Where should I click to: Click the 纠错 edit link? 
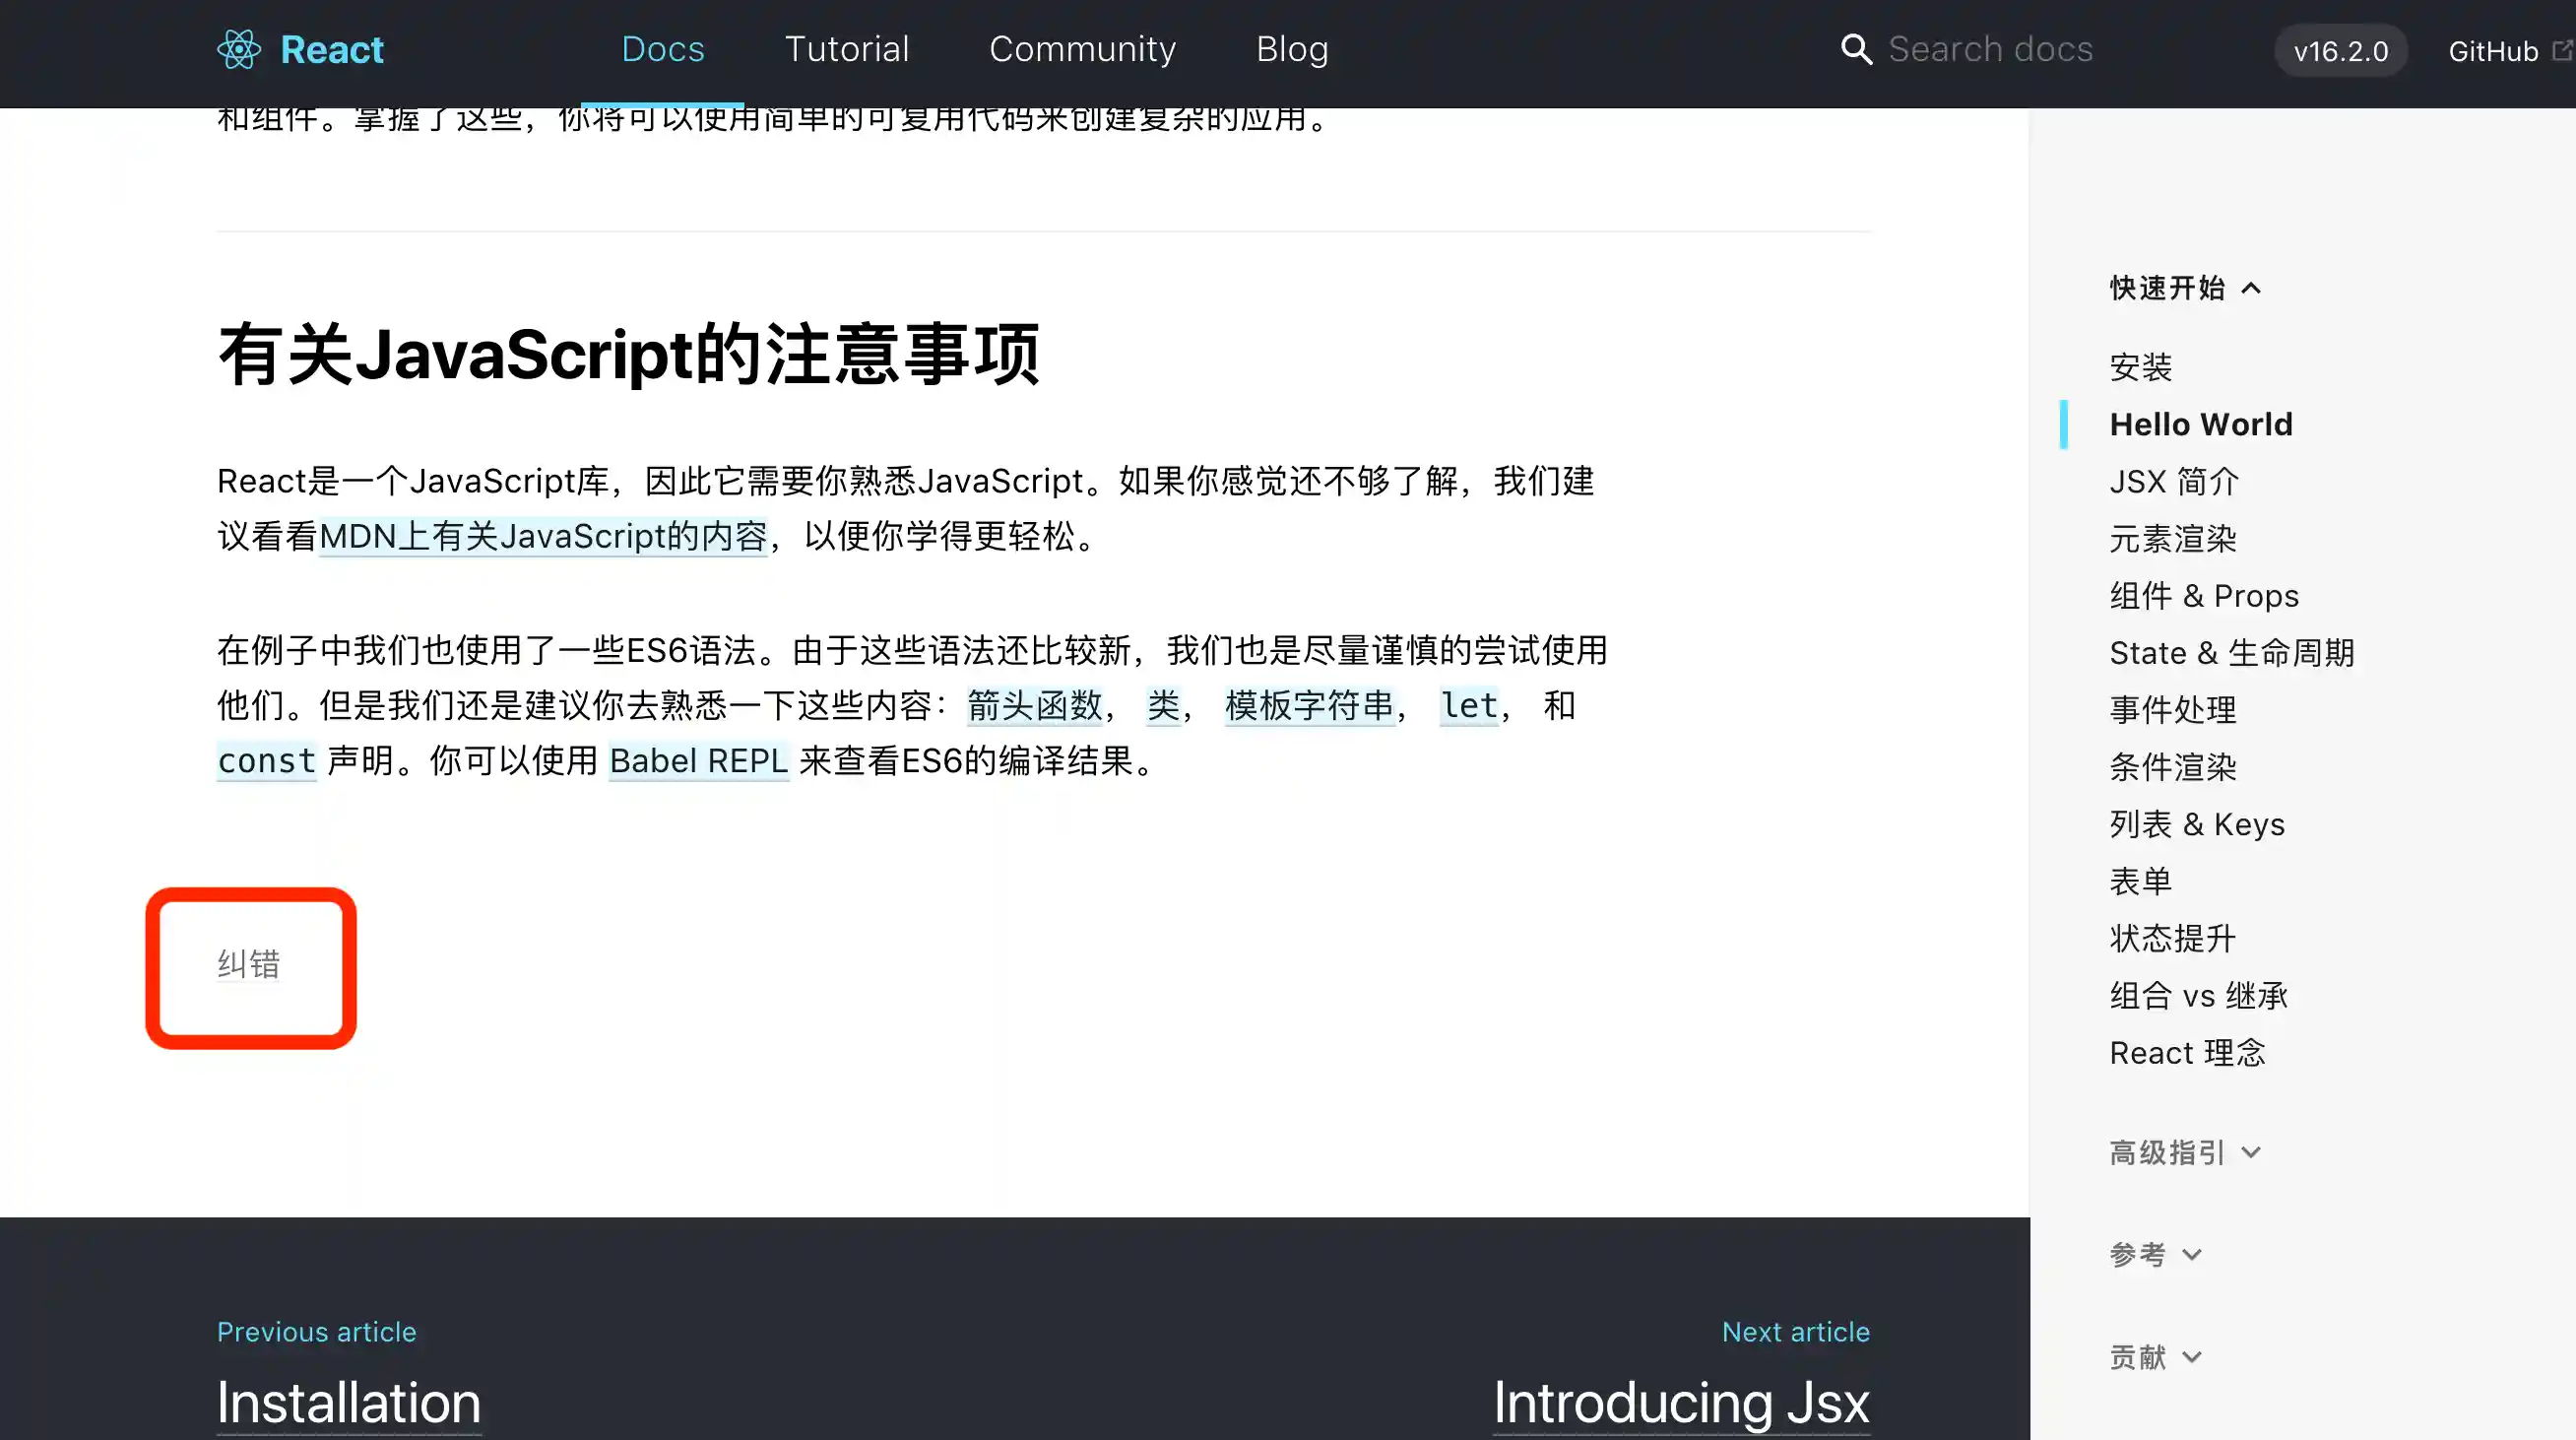pyautogui.click(x=249, y=964)
